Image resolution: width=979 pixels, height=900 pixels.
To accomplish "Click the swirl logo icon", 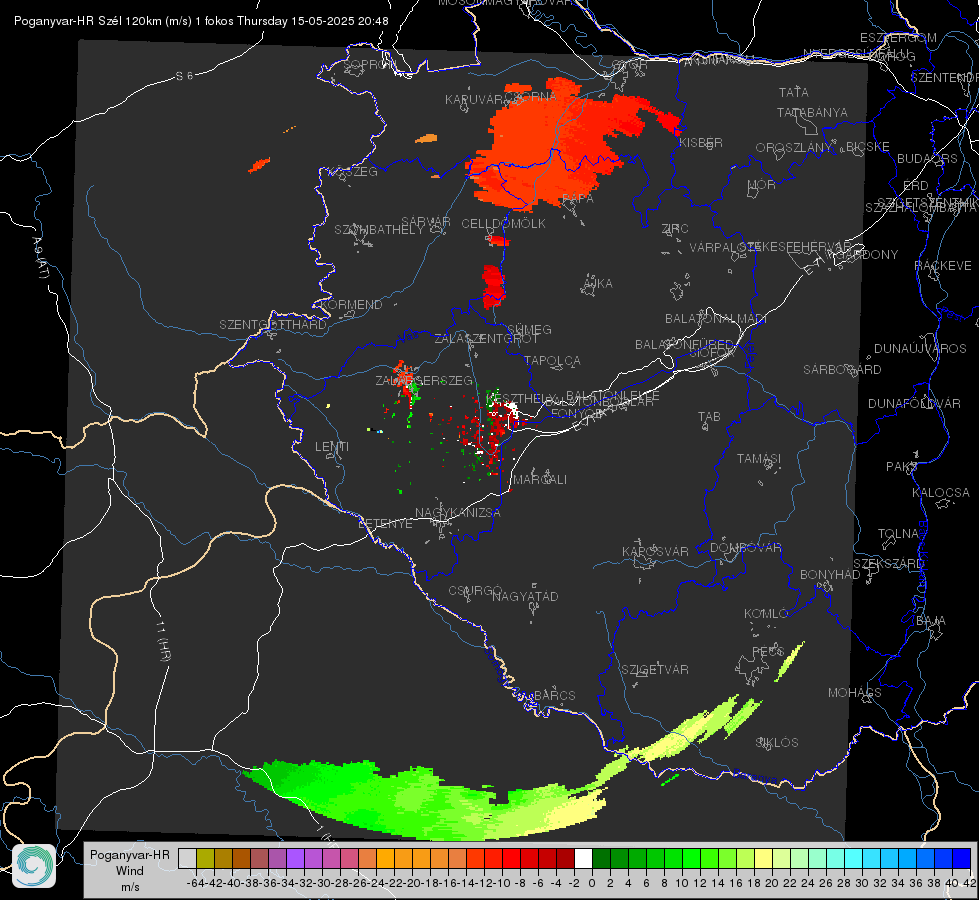I will [34, 866].
